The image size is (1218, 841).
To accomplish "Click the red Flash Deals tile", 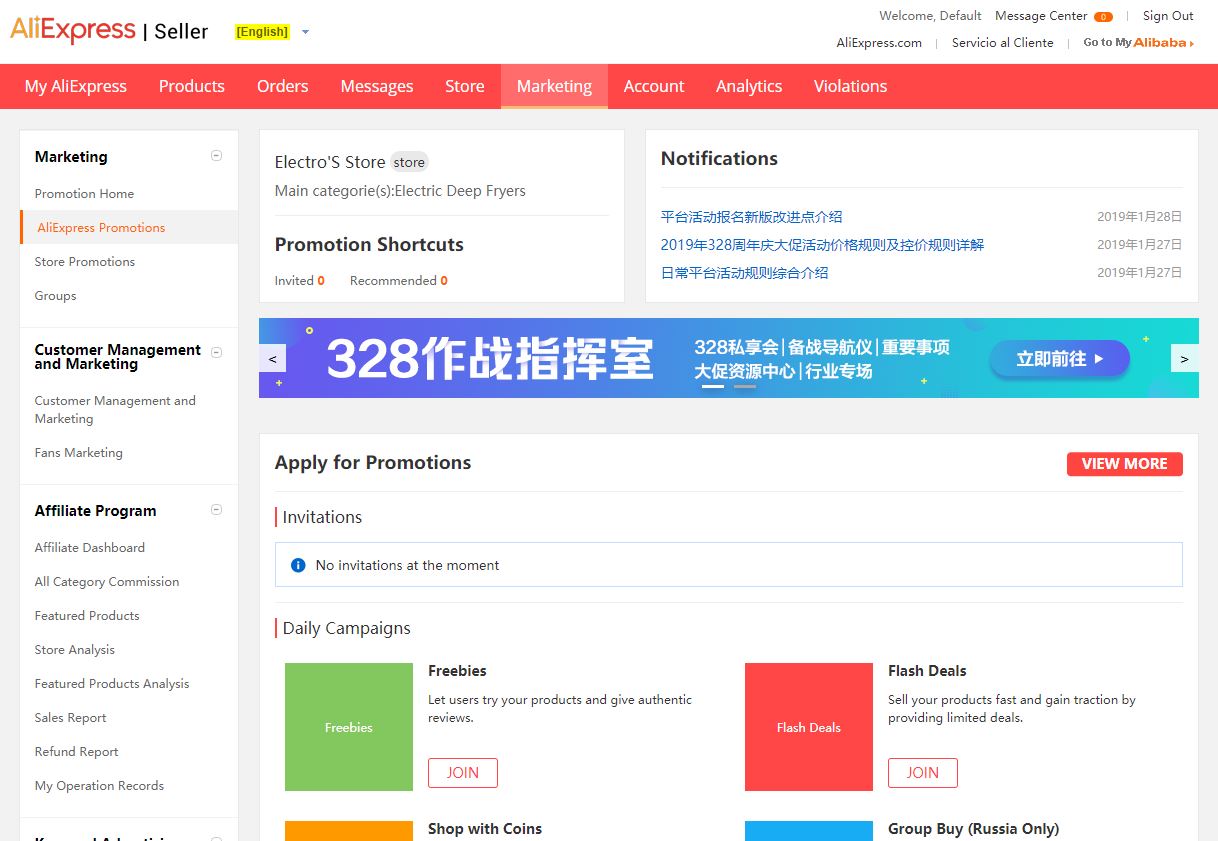I will pyautogui.click(x=808, y=727).
